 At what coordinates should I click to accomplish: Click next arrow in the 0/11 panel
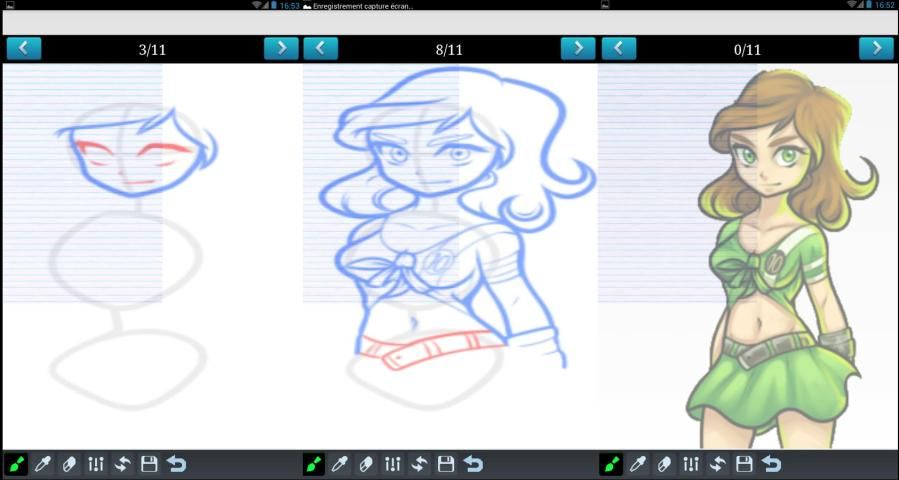(x=876, y=48)
